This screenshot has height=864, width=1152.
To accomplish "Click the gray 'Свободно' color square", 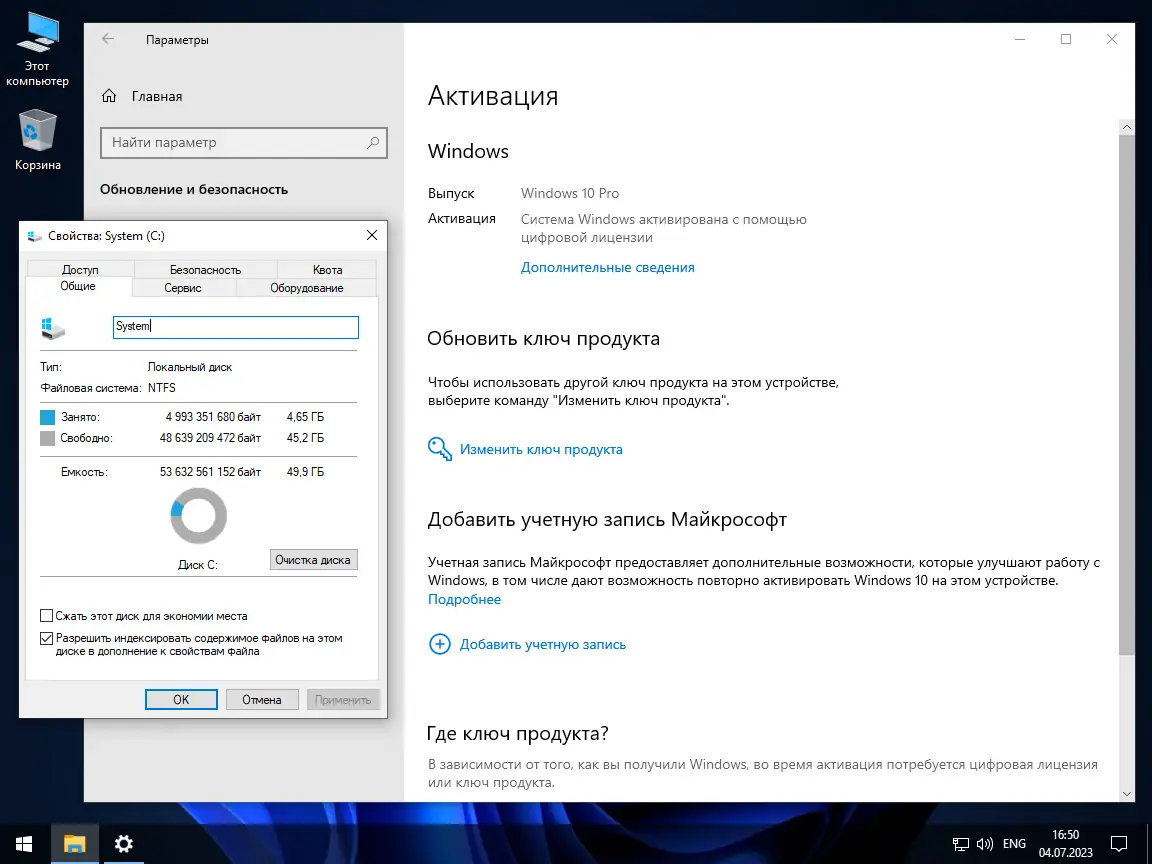I will [x=48, y=439].
